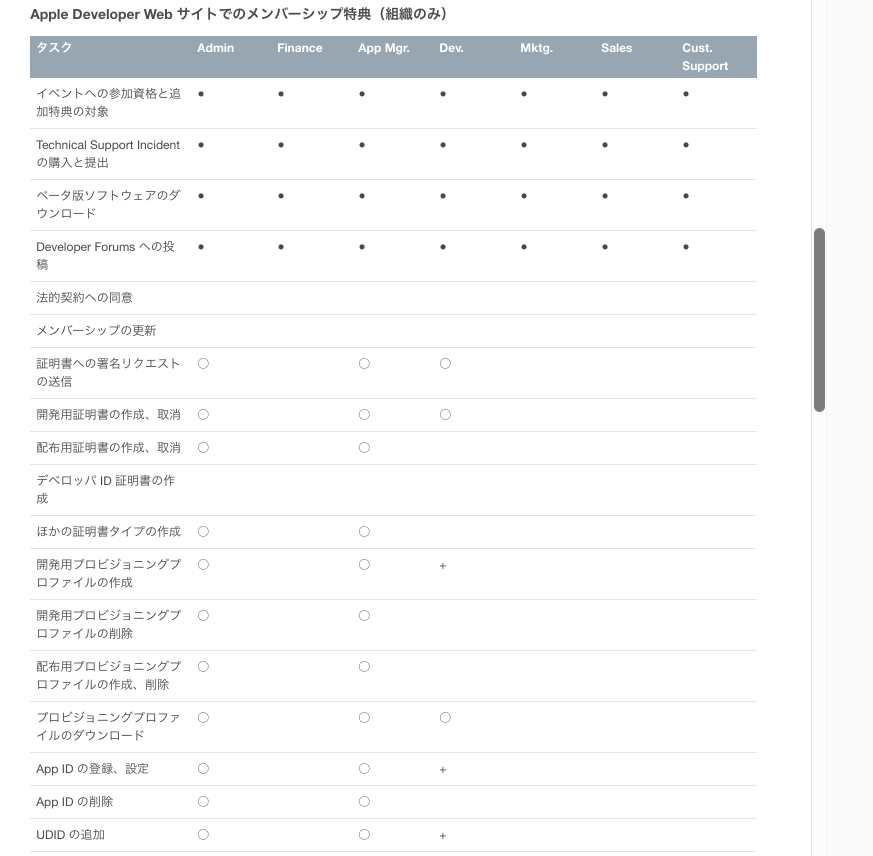Click the Dev. plus sign for '開発用プロビジョニングプロファイルの作成'
The image size is (873, 856).
click(x=443, y=566)
